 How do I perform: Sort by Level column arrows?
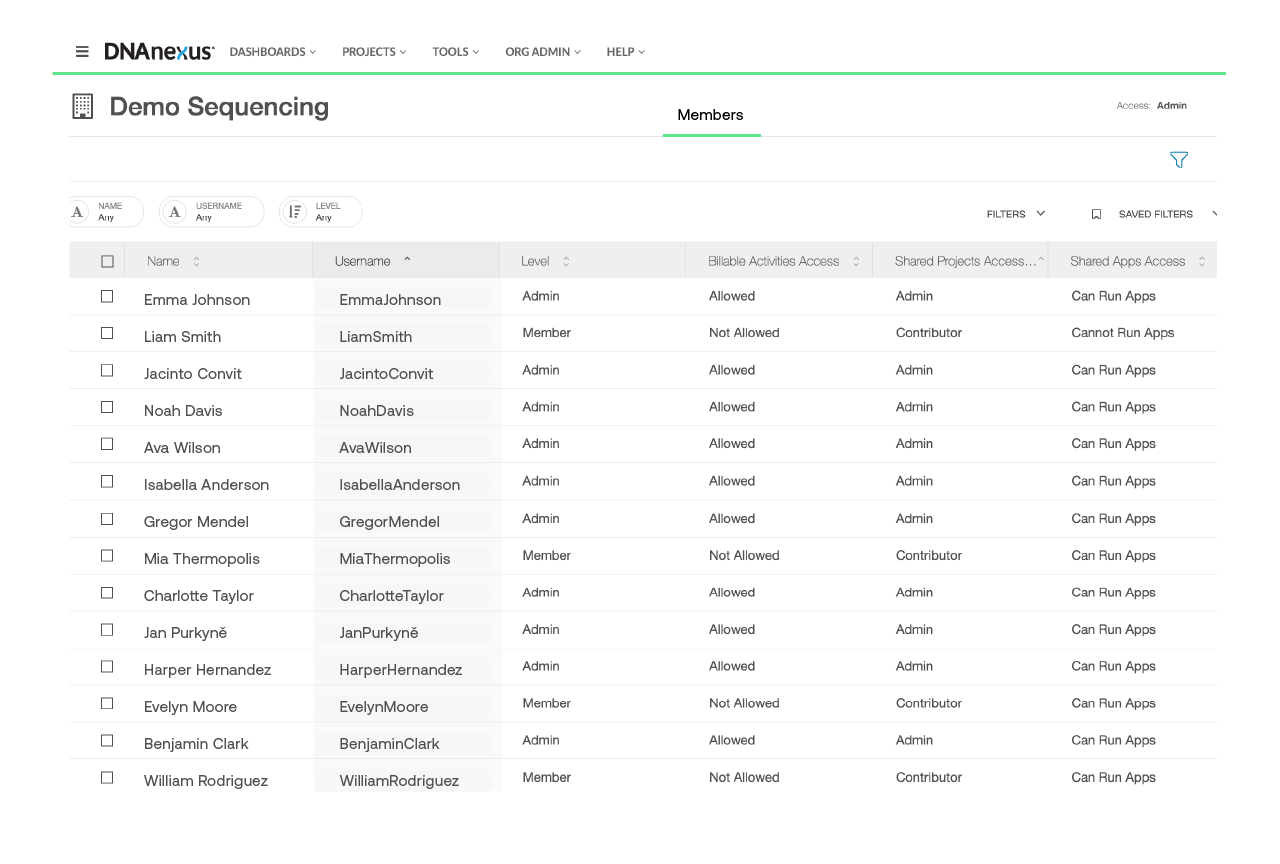566,261
